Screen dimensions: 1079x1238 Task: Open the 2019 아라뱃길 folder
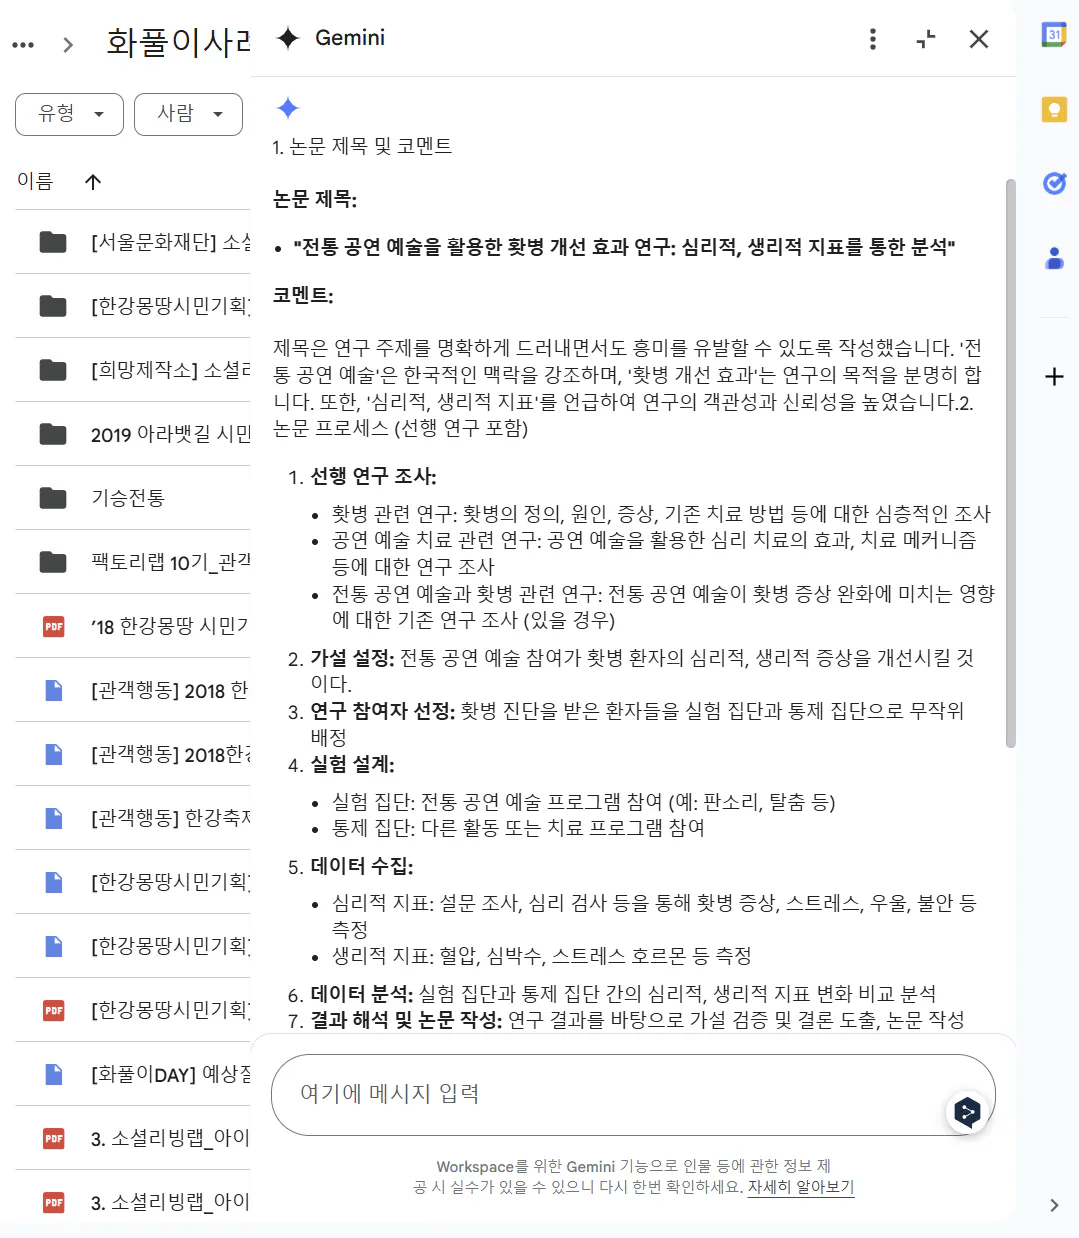pos(133,434)
